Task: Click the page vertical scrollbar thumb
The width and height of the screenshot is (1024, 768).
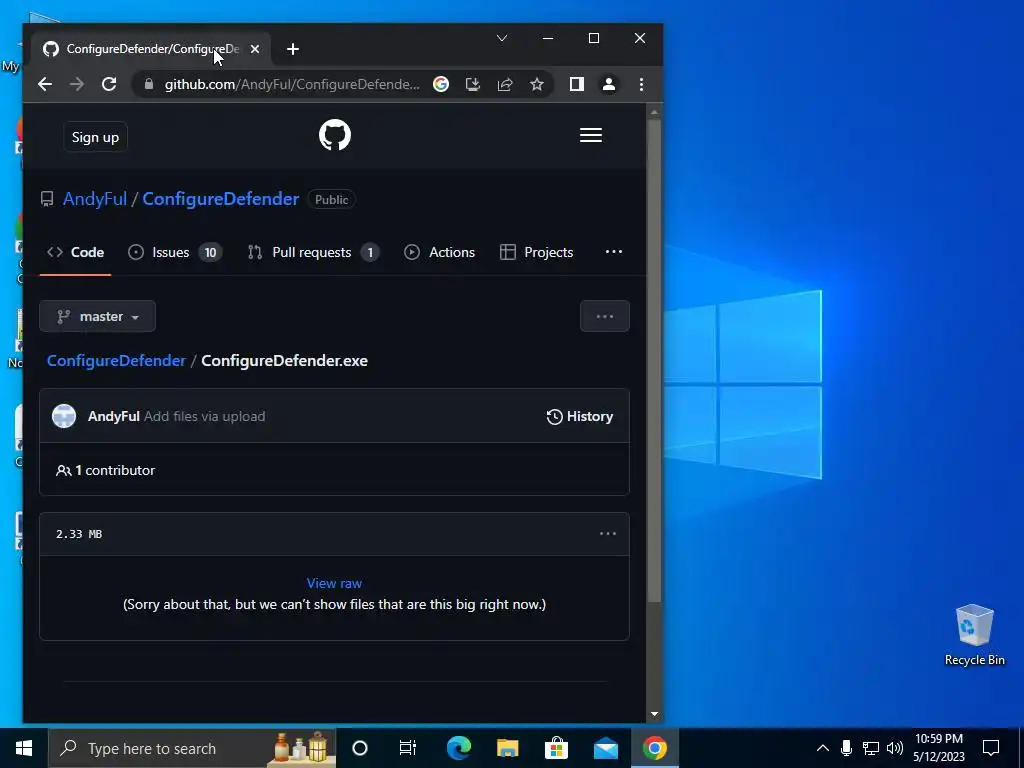Action: [654, 360]
